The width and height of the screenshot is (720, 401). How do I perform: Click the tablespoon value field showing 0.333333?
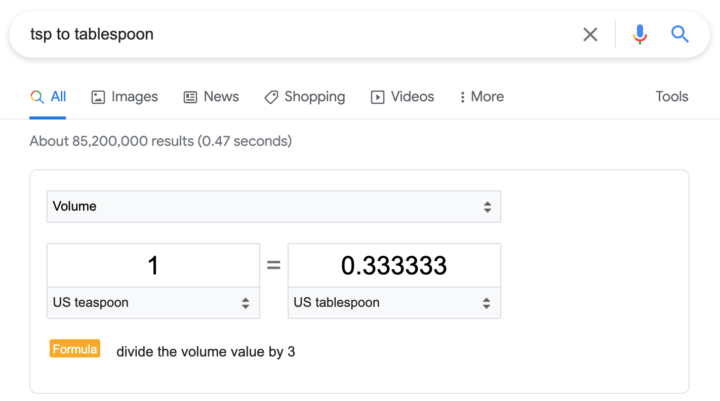click(x=394, y=265)
